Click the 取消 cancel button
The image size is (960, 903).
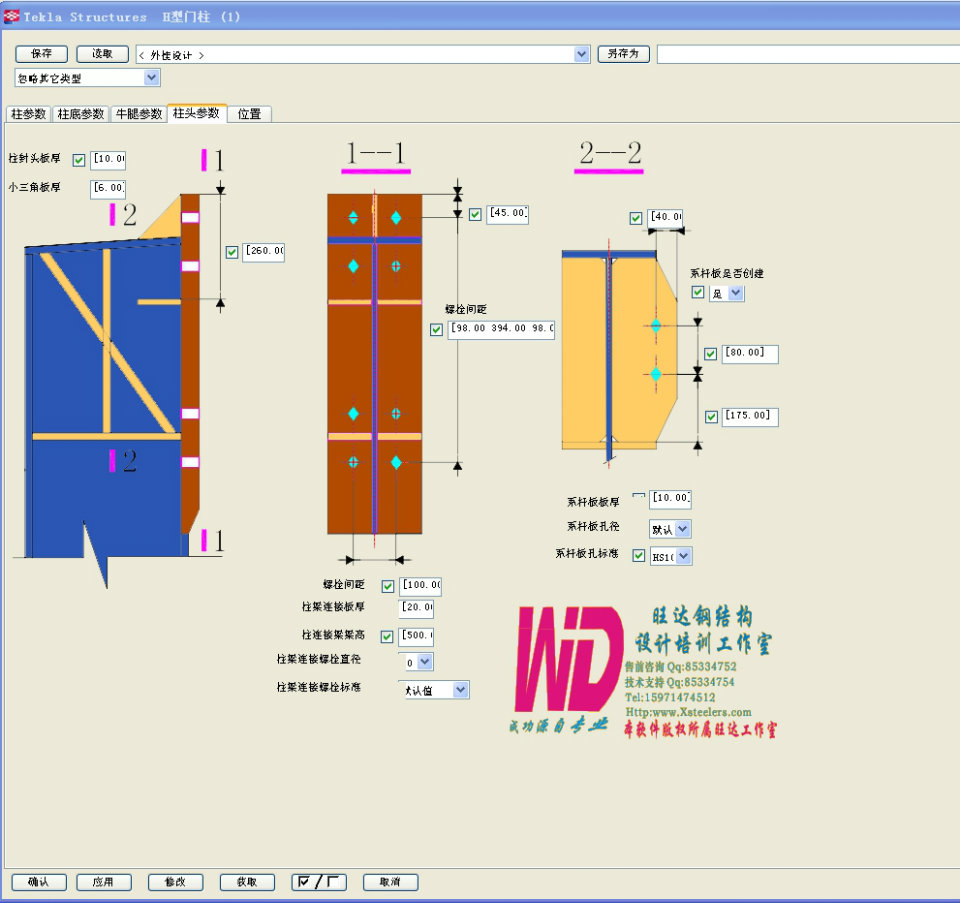(391, 882)
